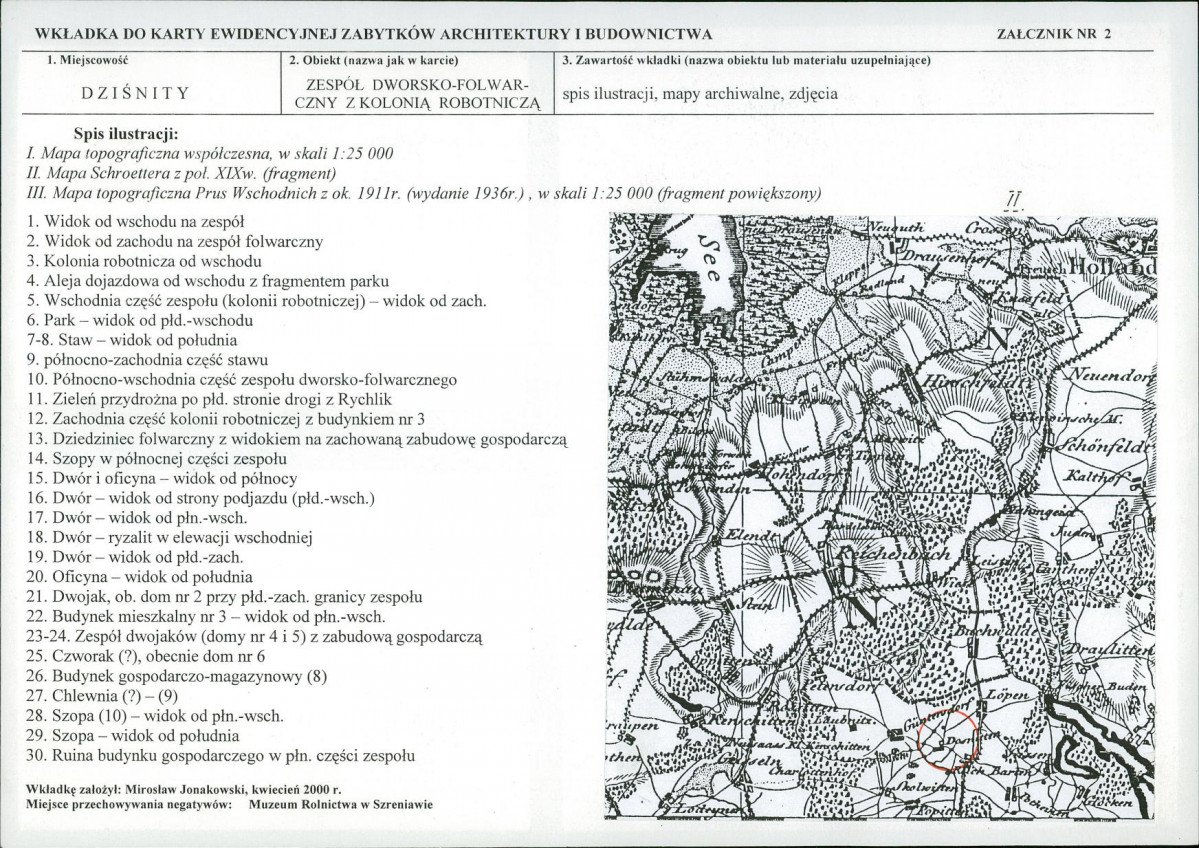
Task: Click item '28. Szopa (10) – widok od płn.-wsch.'
Action: [155, 716]
